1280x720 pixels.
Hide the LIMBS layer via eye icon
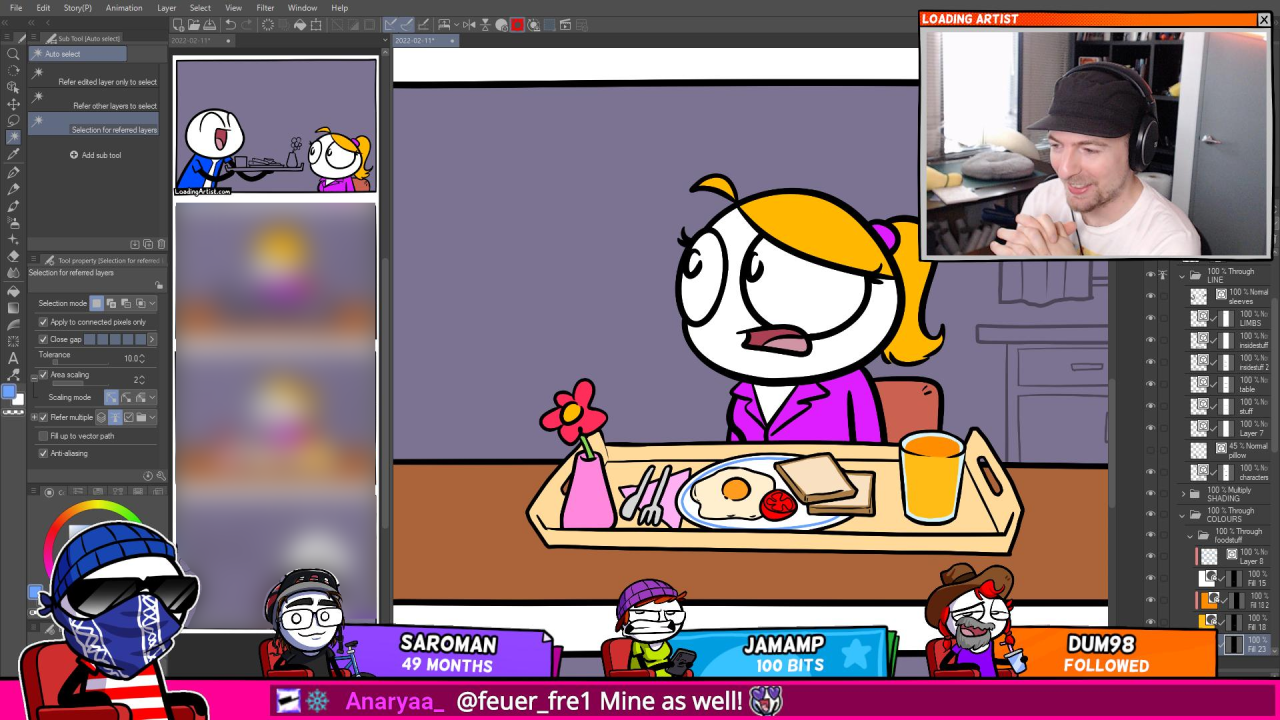click(1150, 319)
